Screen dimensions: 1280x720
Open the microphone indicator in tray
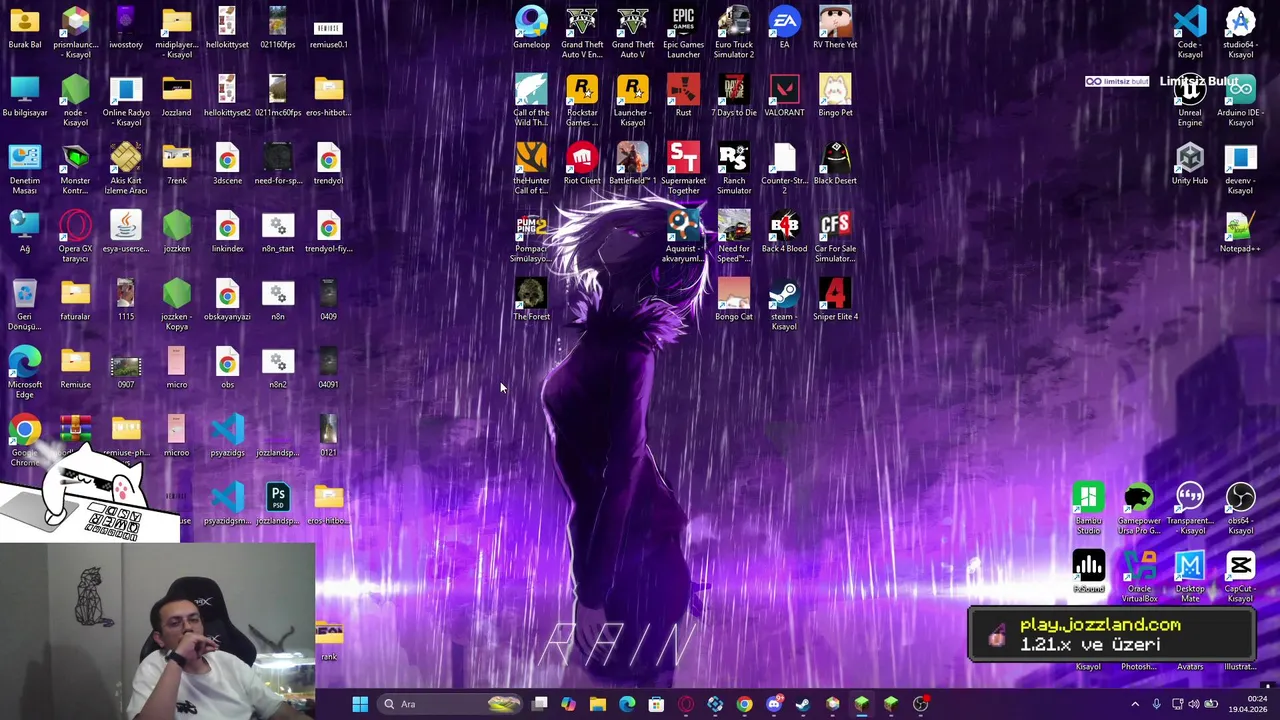(x=1157, y=704)
